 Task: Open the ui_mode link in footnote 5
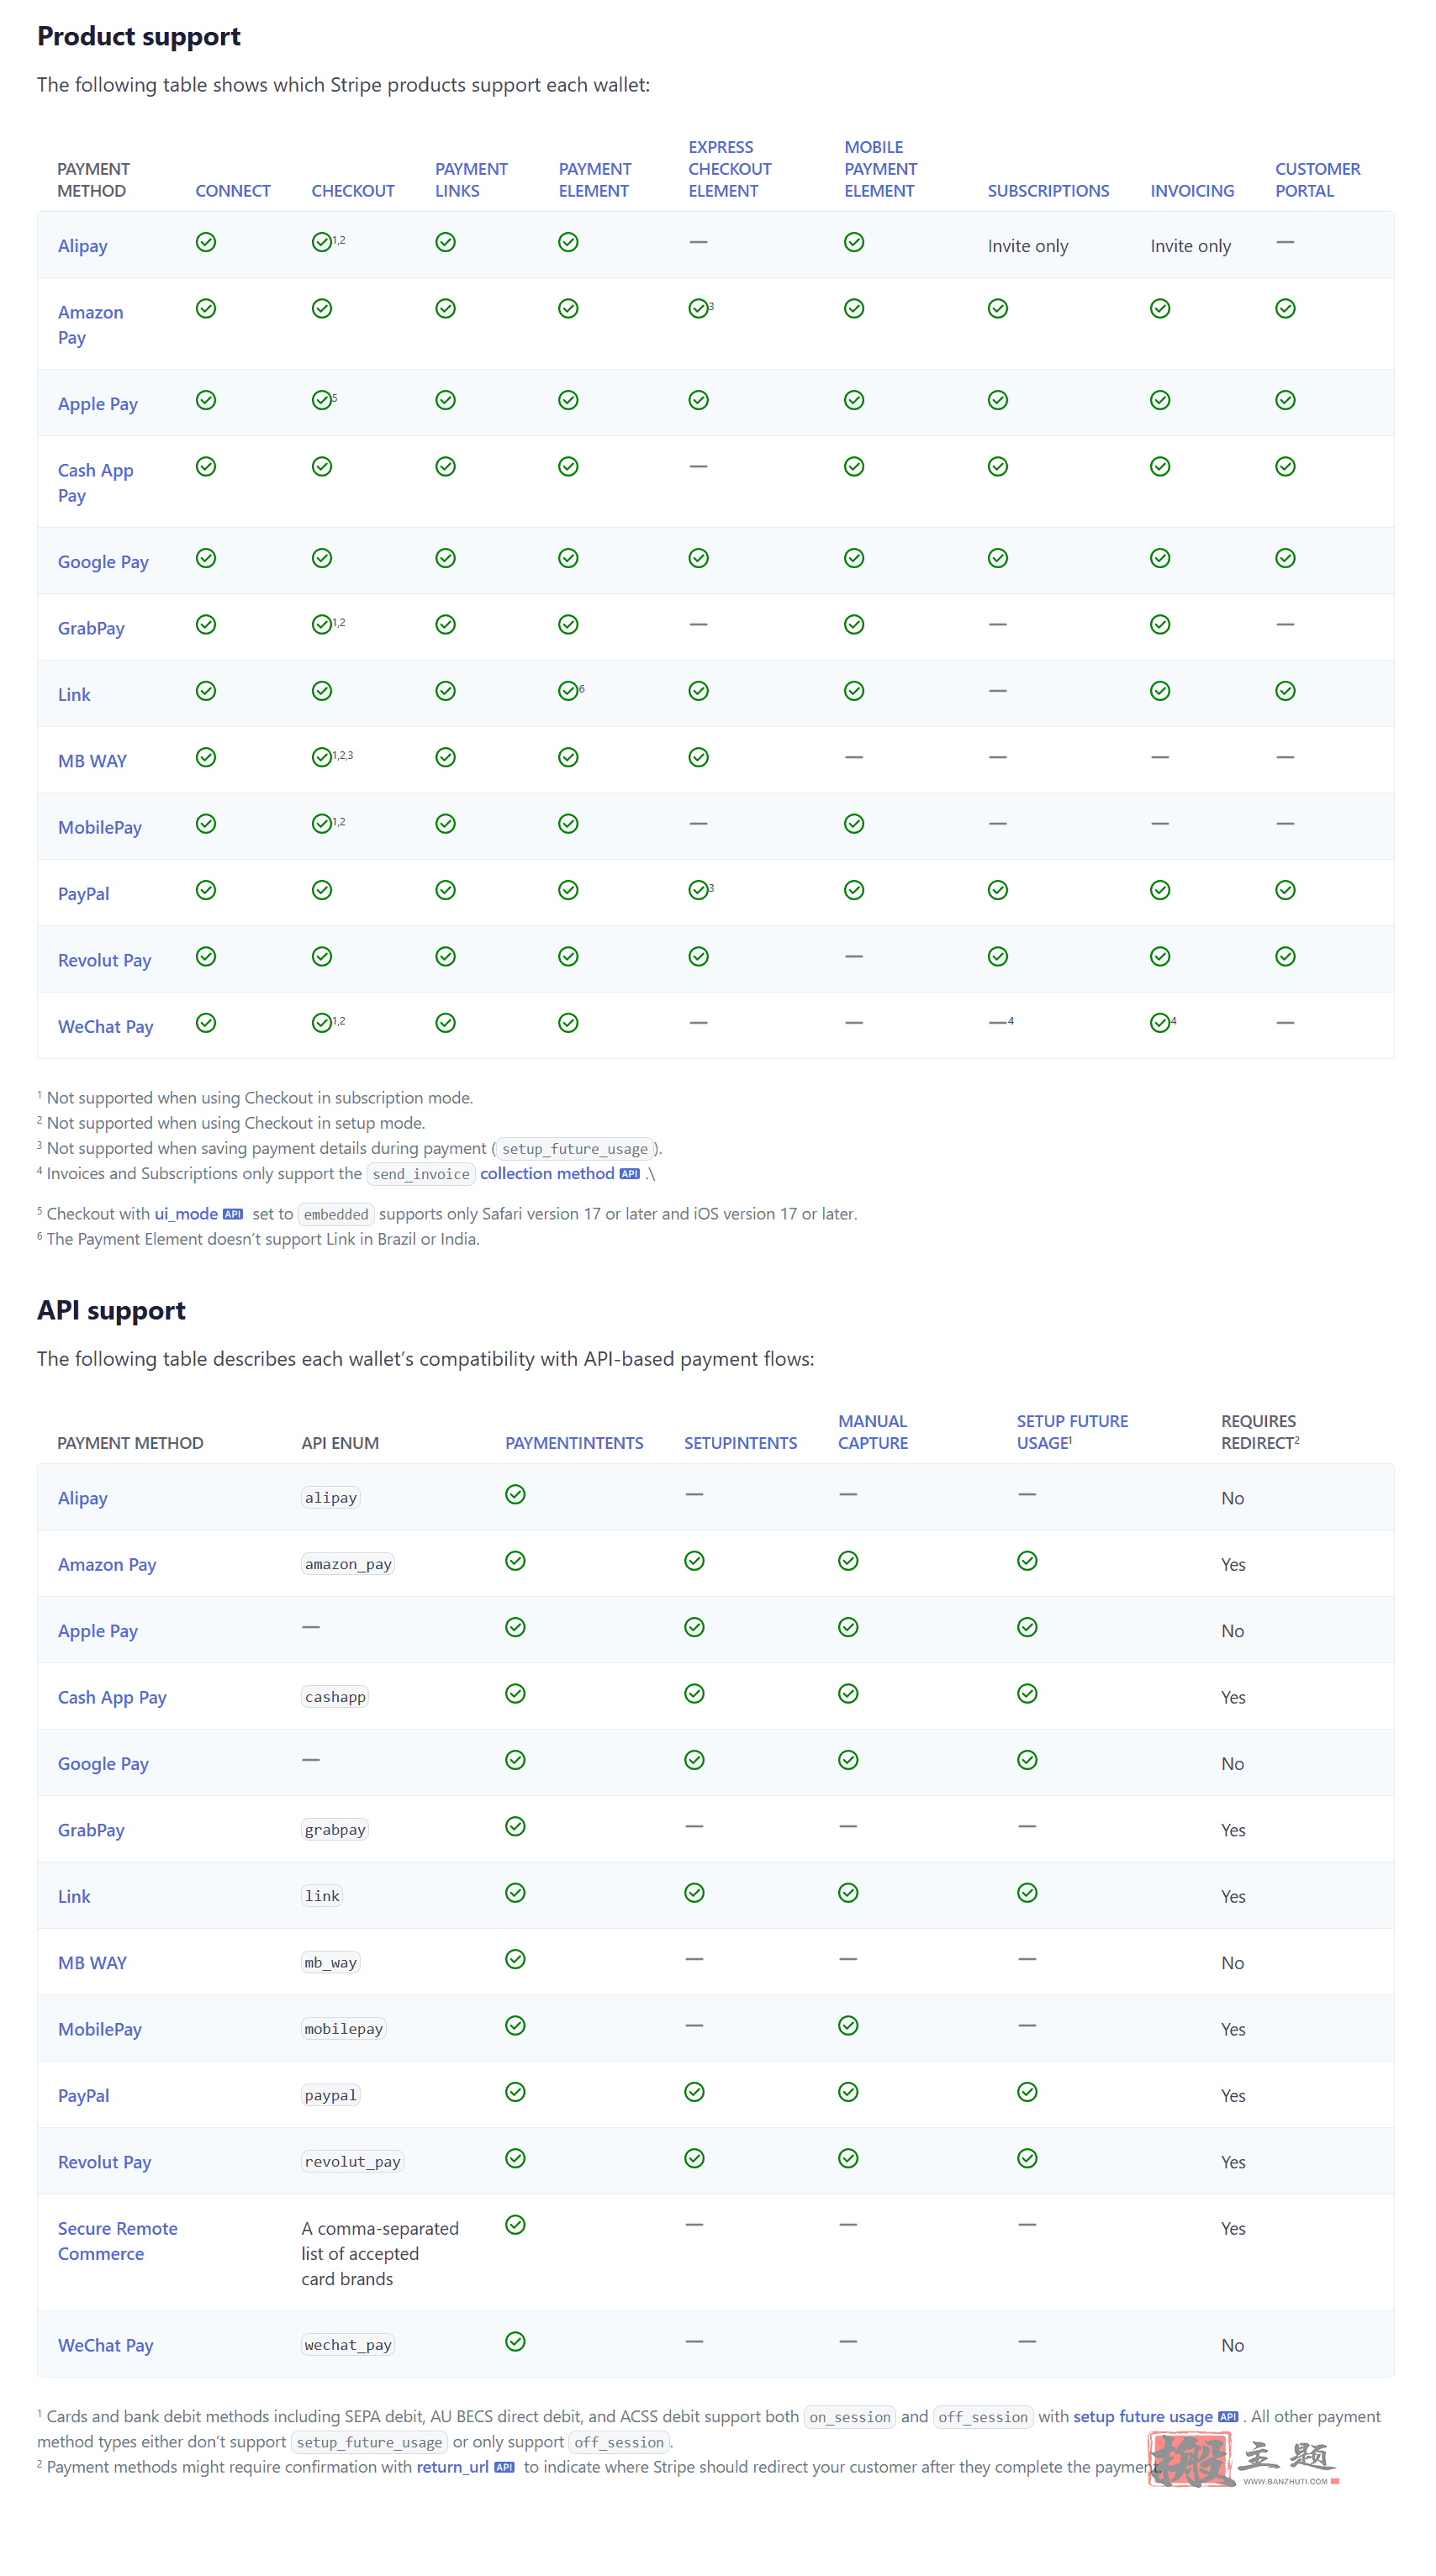[186, 1214]
